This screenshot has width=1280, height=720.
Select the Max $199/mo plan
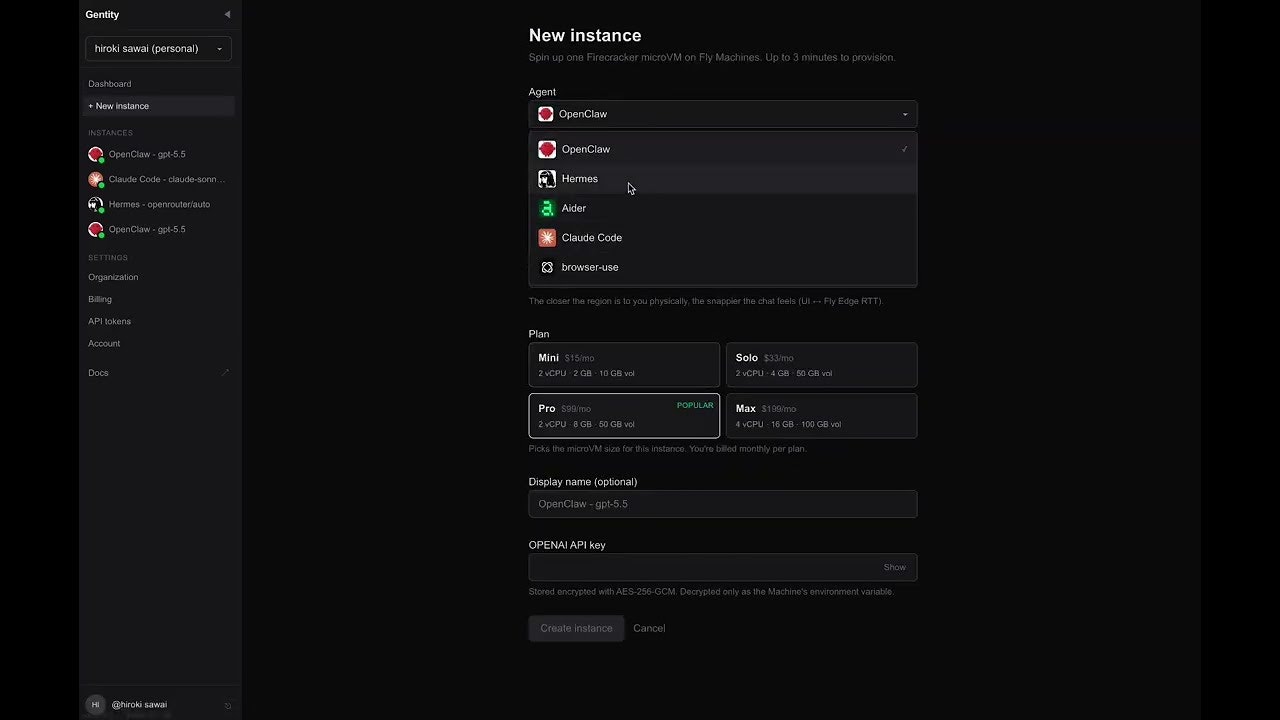(821, 415)
